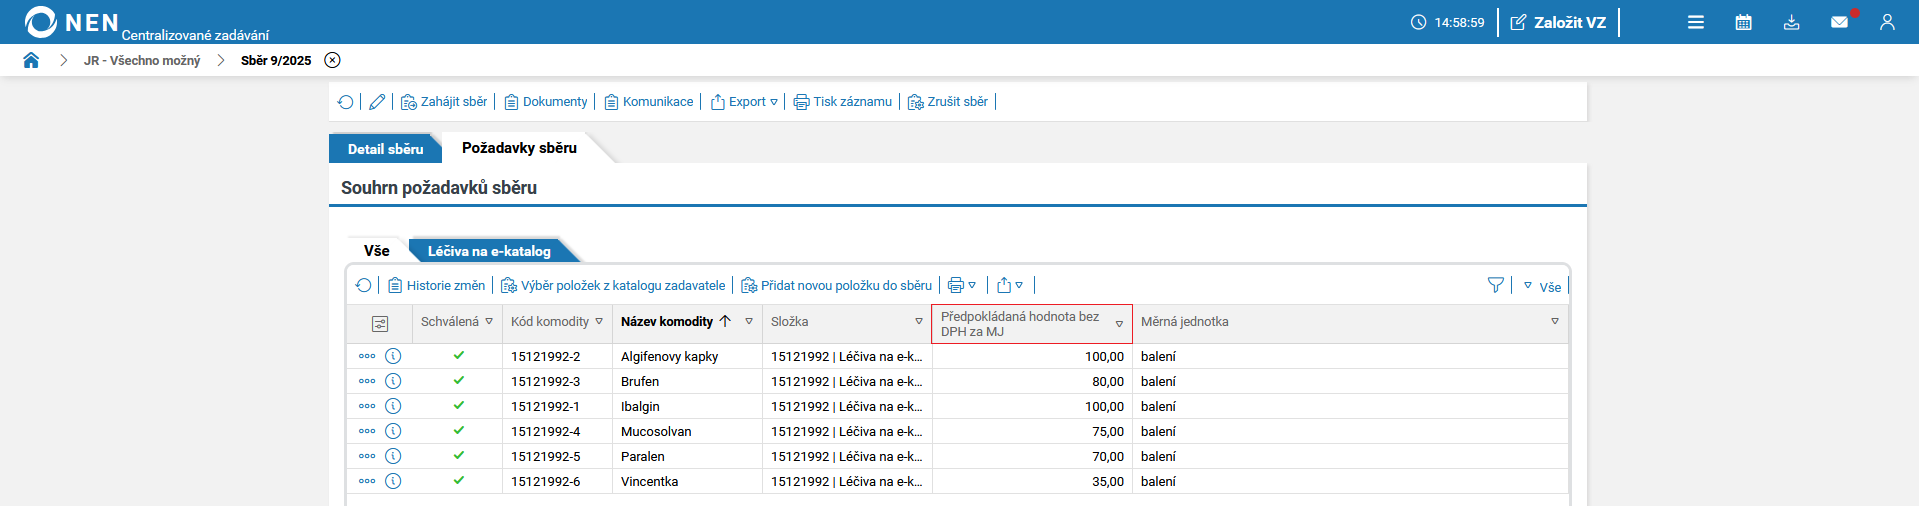The height and width of the screenshot is (506, 1919).
Task: Open messages via the envelope icon
Action: tap(1839, 22)
